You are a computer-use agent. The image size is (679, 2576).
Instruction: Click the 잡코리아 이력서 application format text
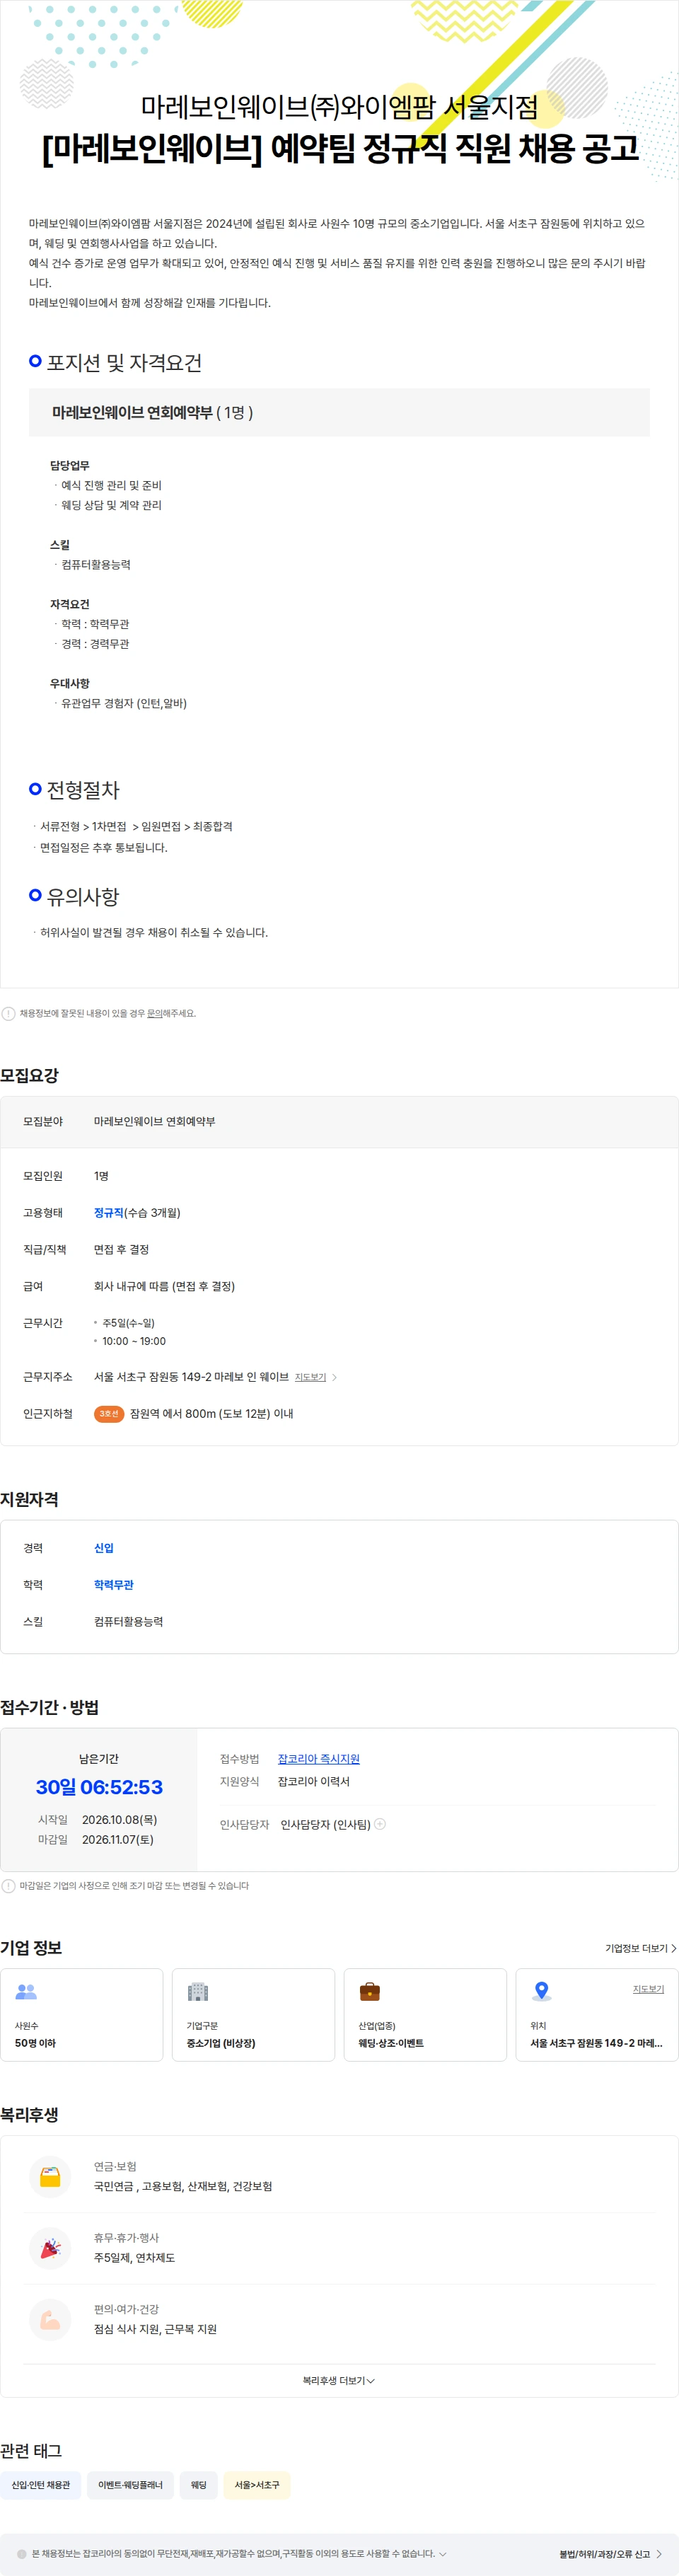pos(314,1781)
